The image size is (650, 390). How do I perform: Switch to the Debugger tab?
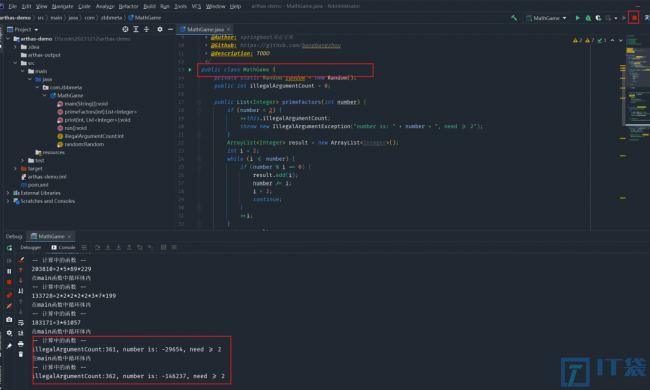pyautogui.click(x=31, y=247)
